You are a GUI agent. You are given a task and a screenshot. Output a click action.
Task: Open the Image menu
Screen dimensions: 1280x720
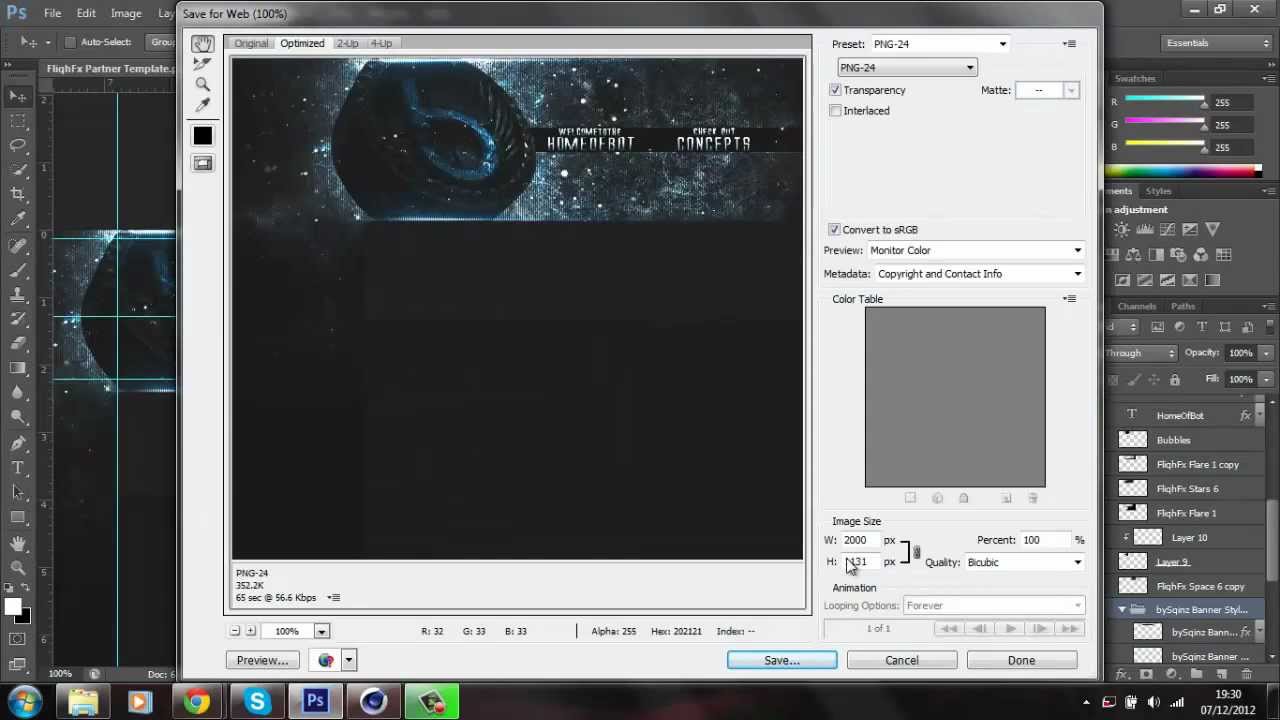[126, 13]
